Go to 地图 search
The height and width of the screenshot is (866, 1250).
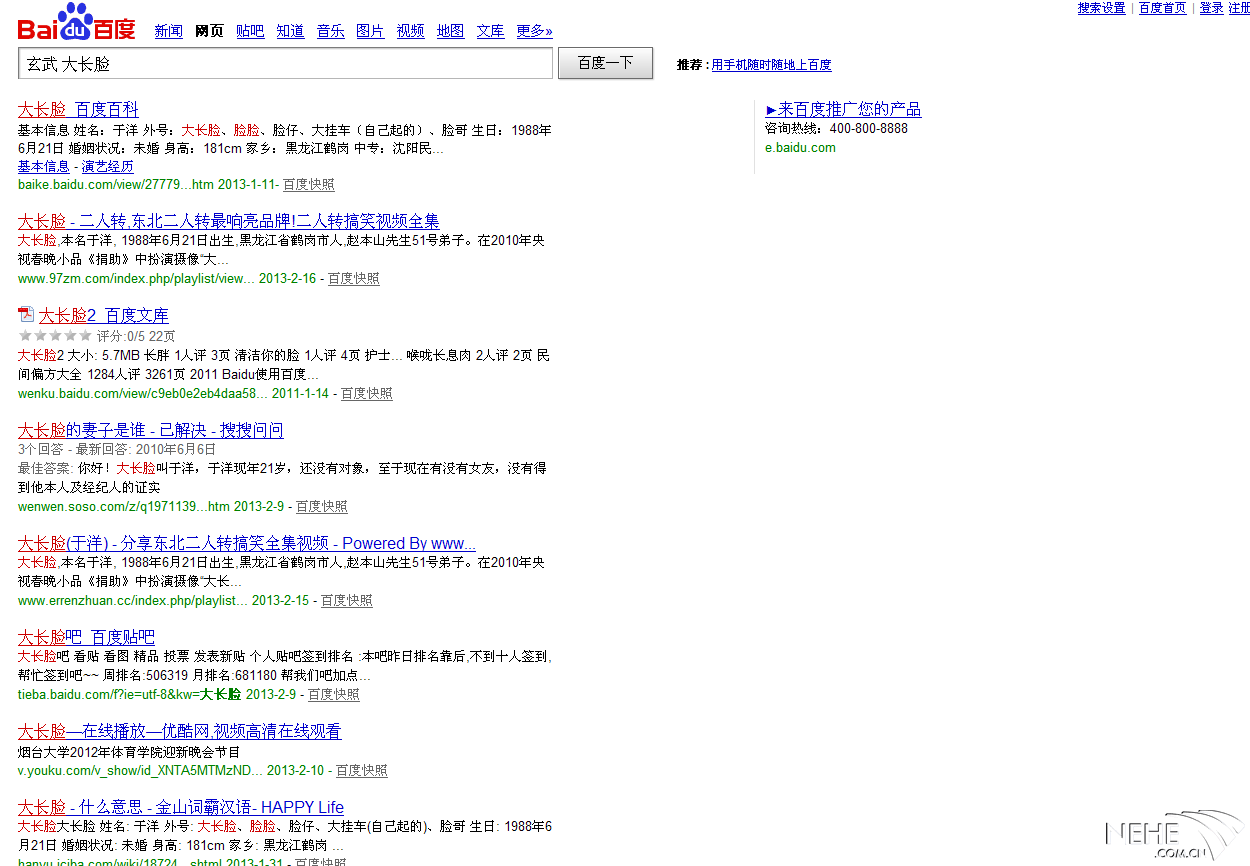click(450, 31)
